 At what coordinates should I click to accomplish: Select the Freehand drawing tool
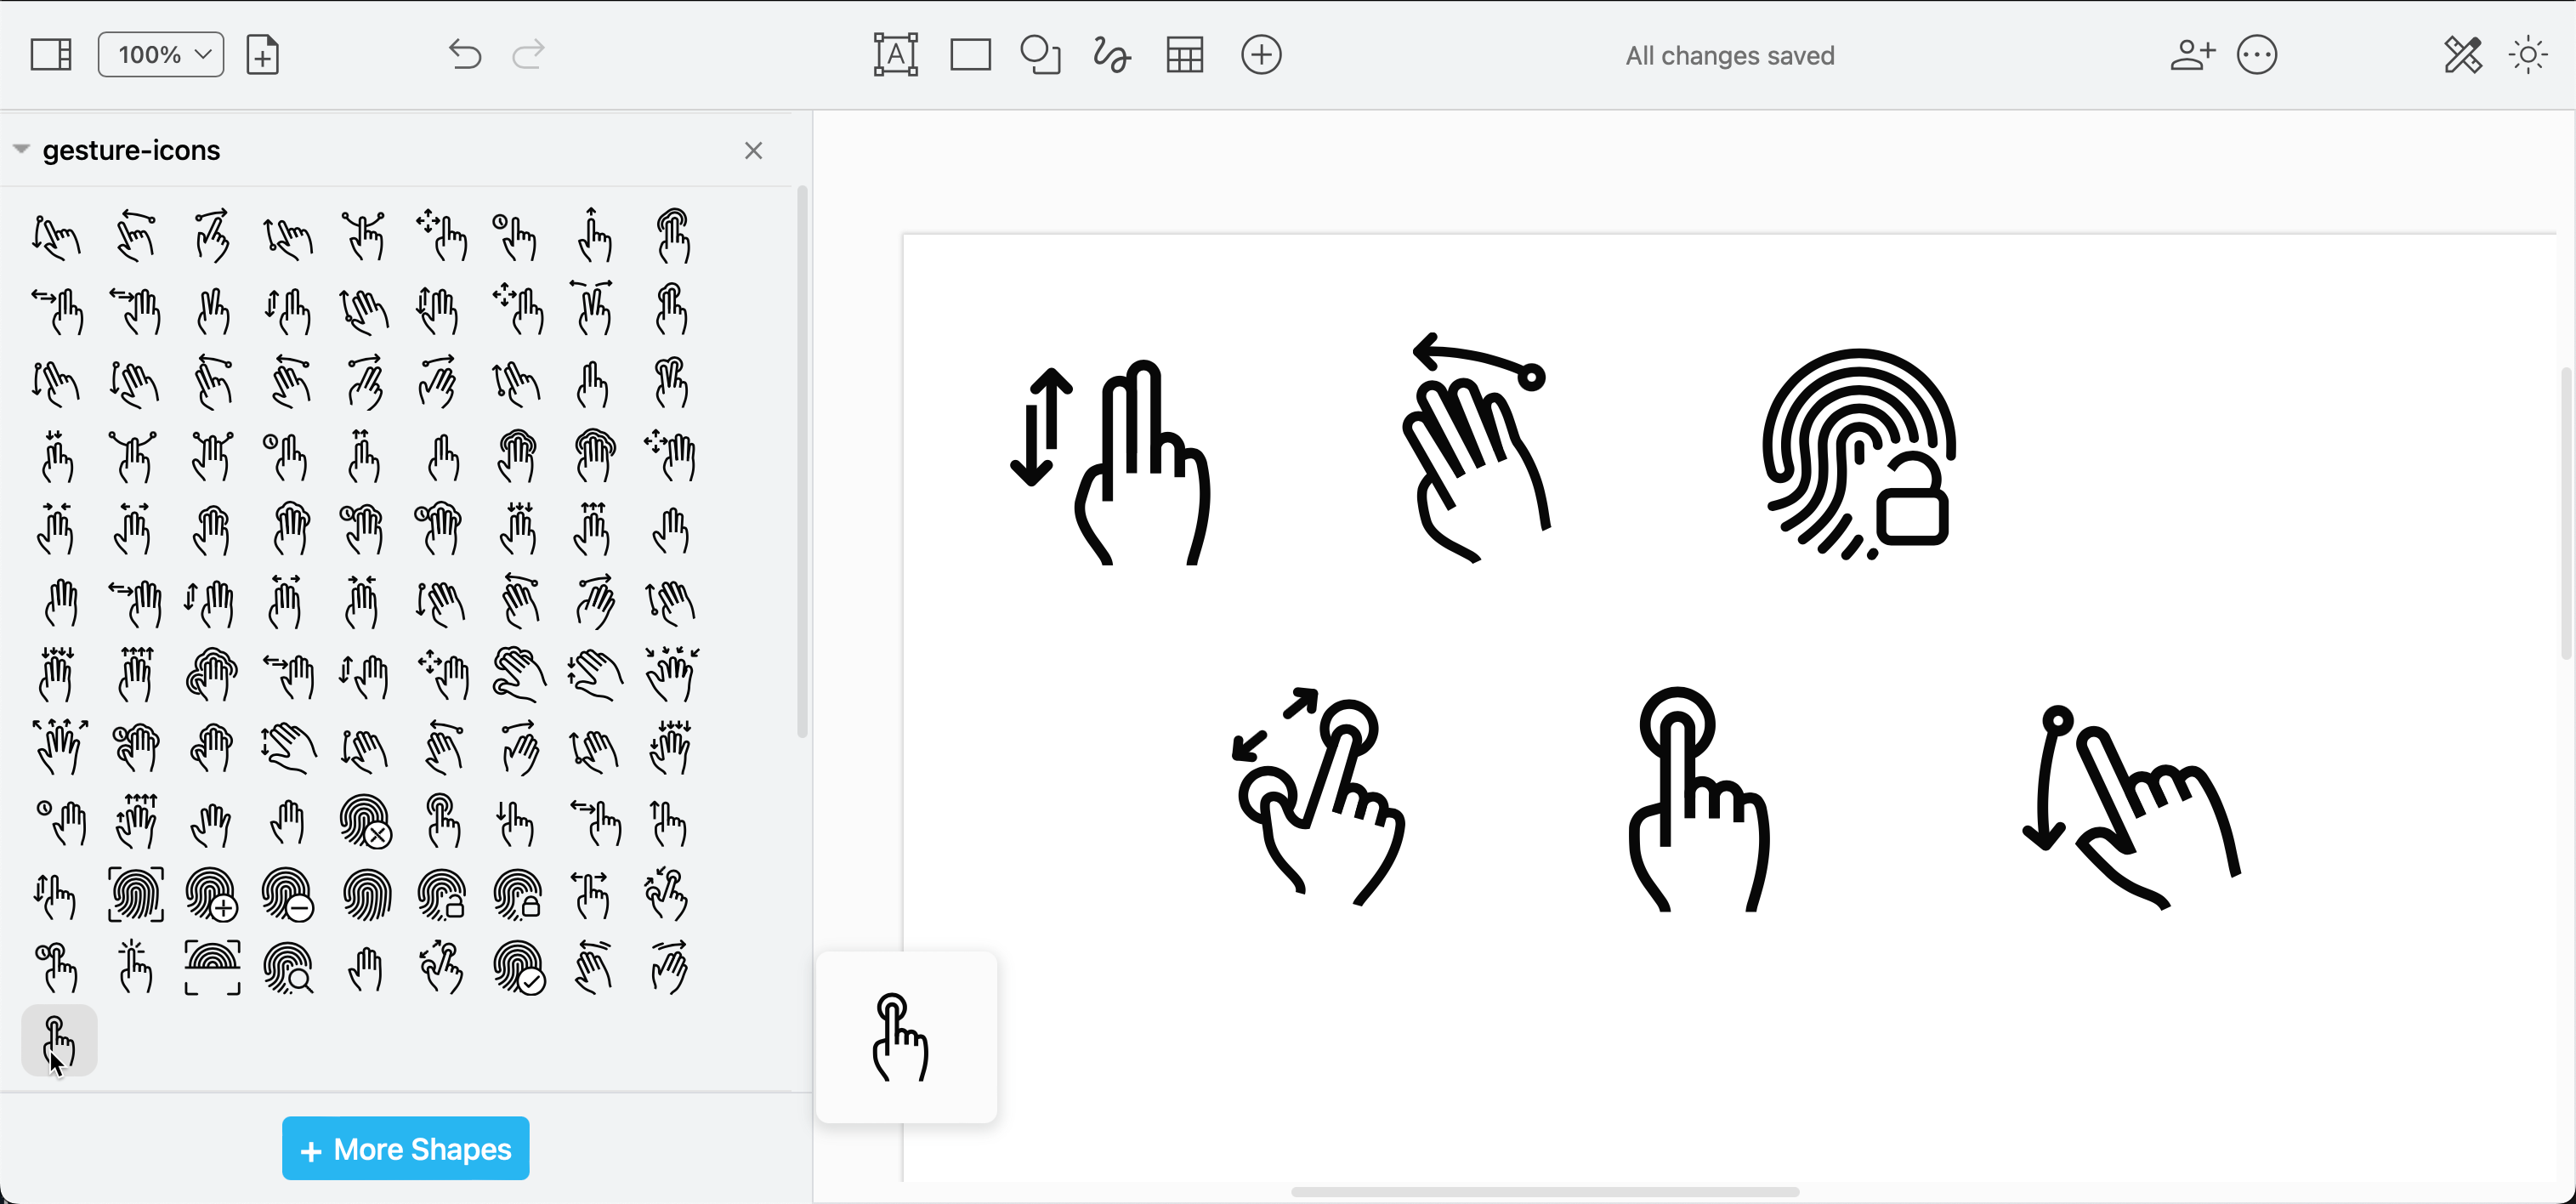(x=1111, y=55)
